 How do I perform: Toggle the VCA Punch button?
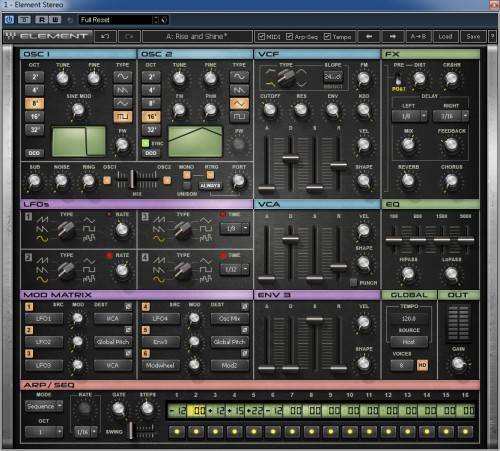click(x=354, y=283)
